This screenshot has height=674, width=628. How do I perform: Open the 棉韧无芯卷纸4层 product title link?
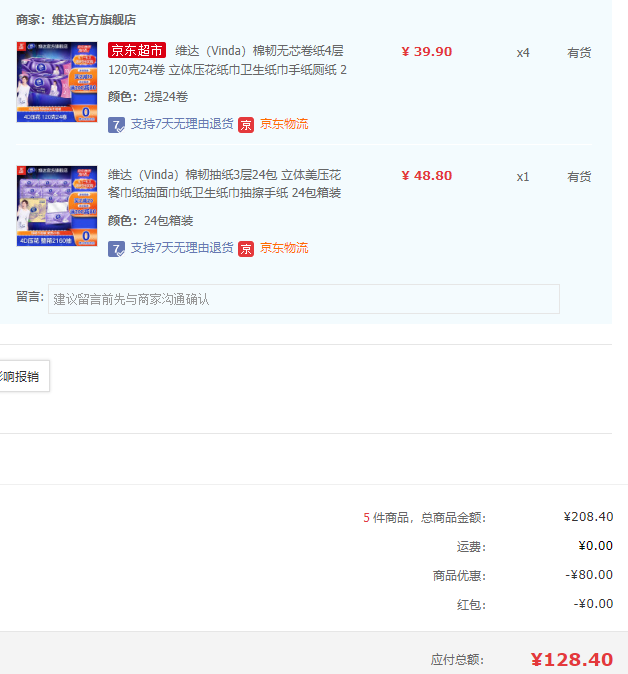227,60
